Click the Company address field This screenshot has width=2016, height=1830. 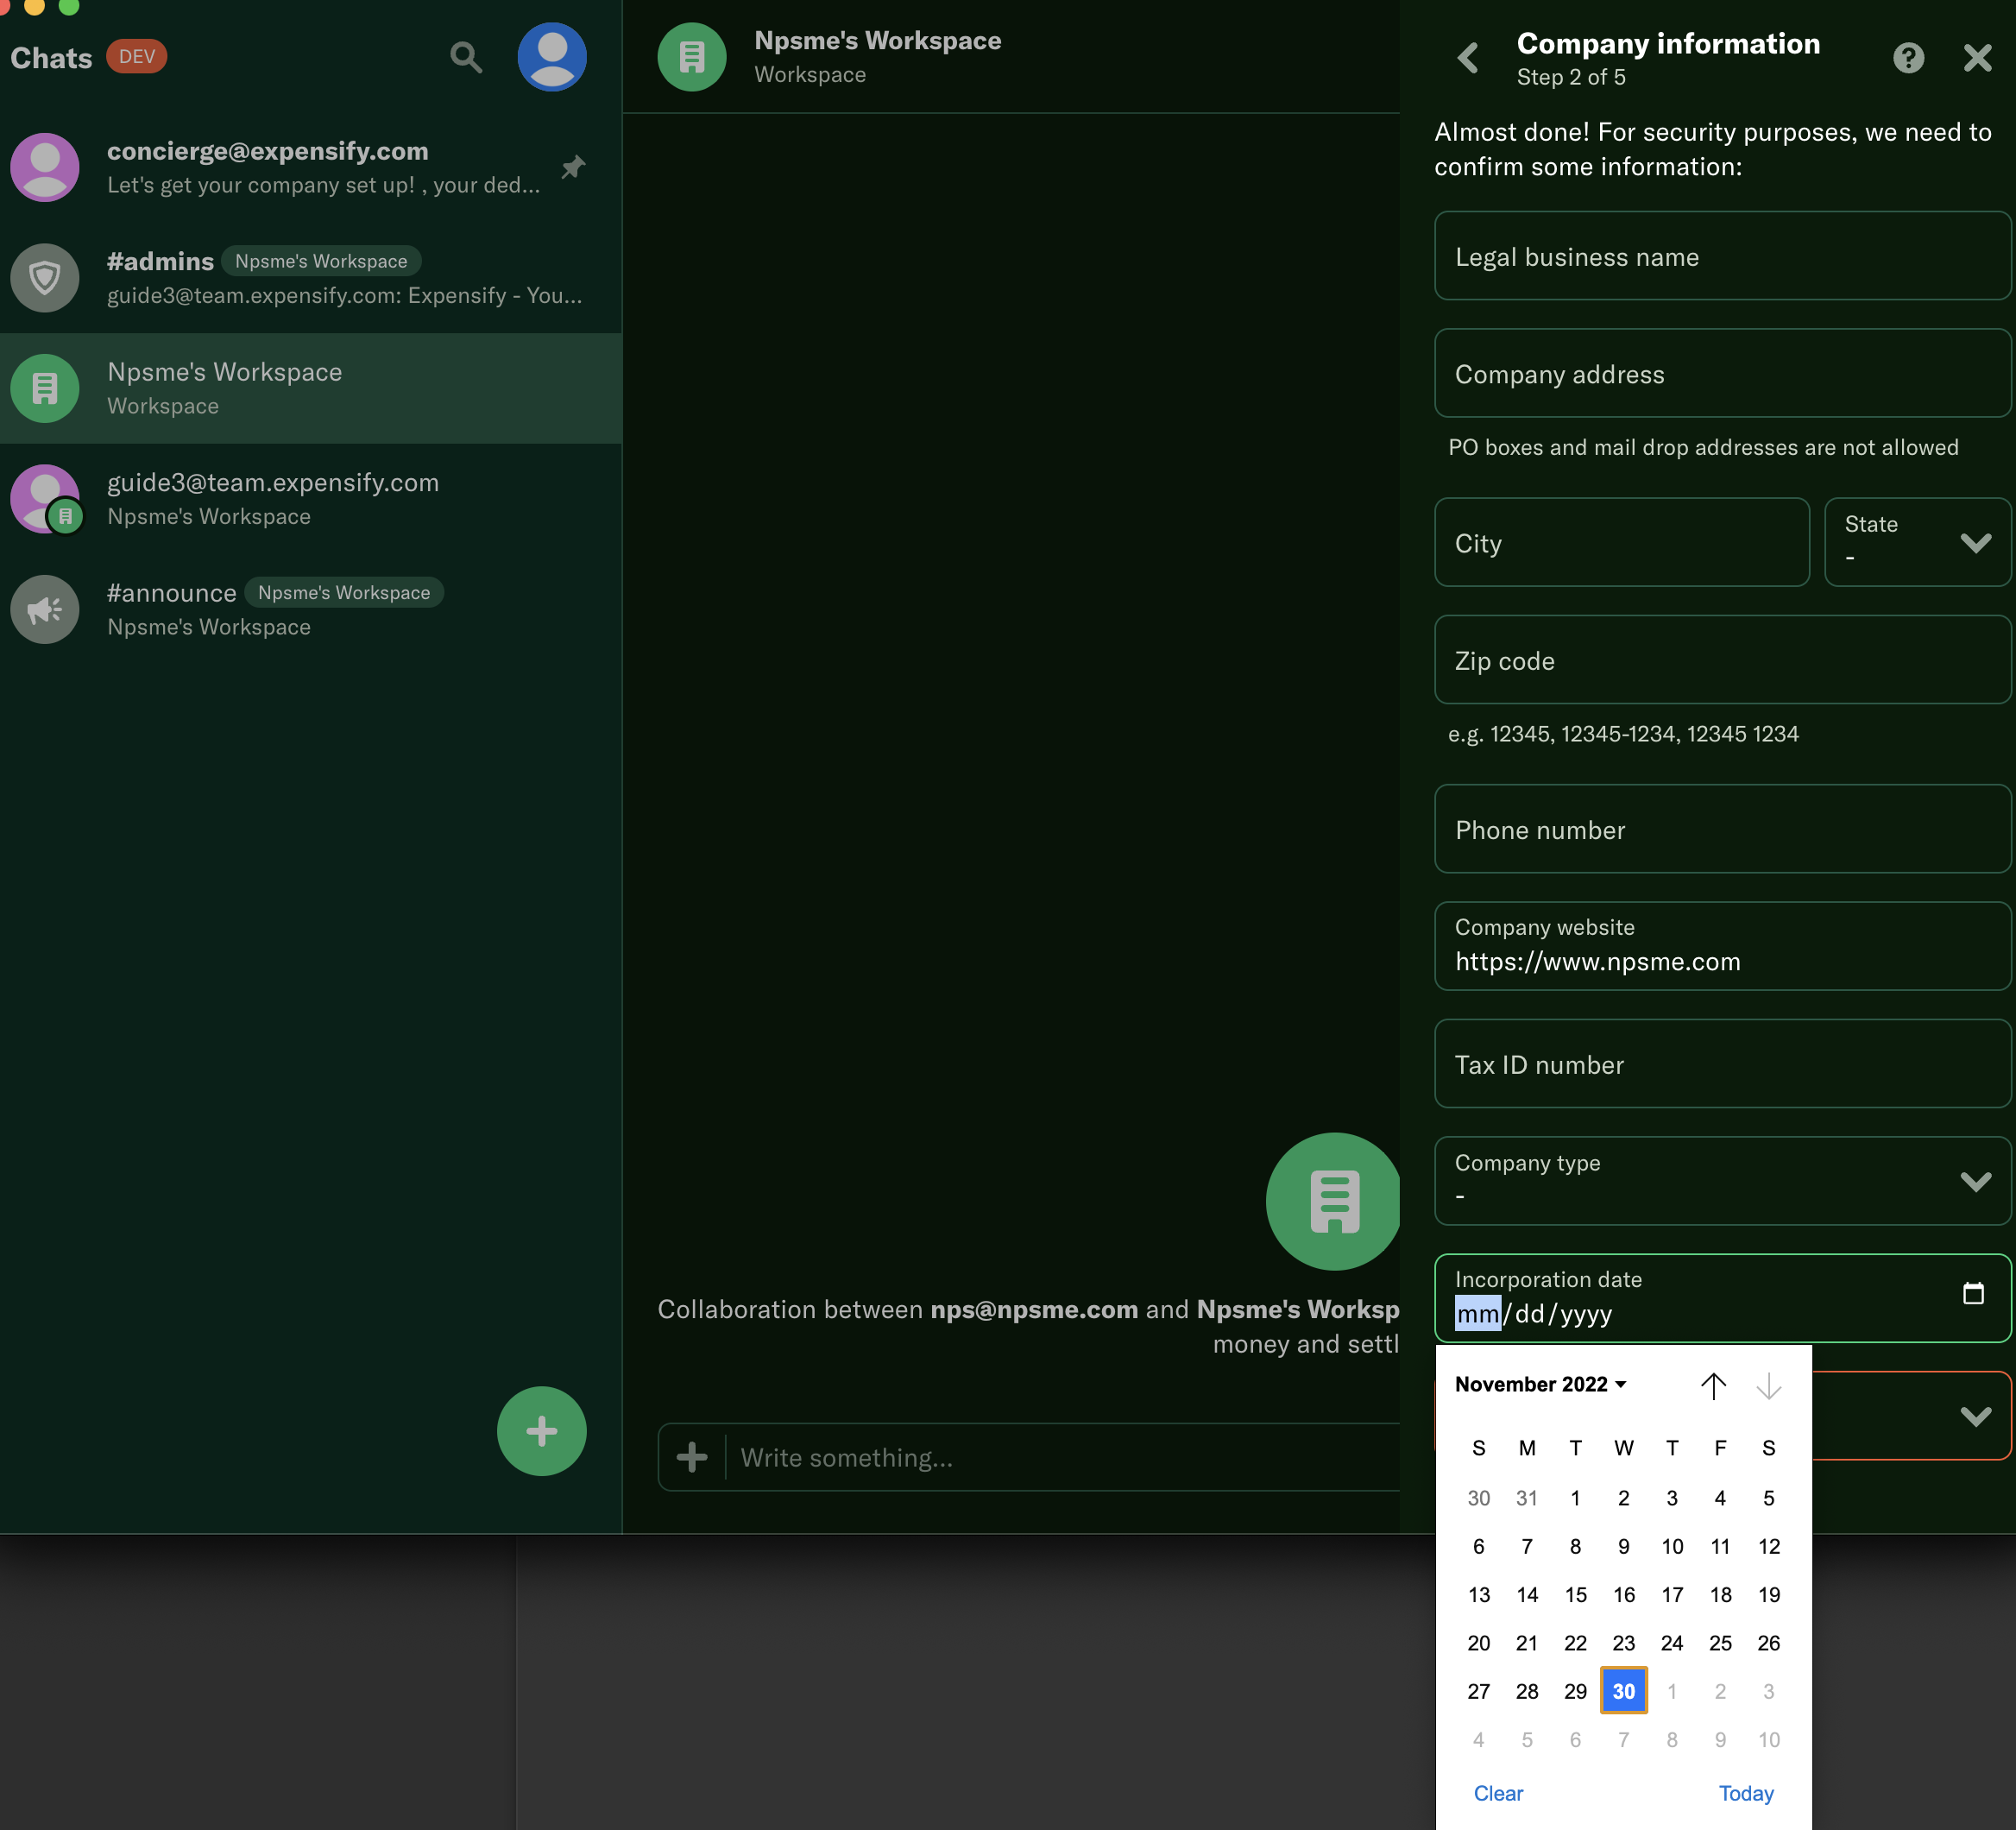[x=1722, y=373]
